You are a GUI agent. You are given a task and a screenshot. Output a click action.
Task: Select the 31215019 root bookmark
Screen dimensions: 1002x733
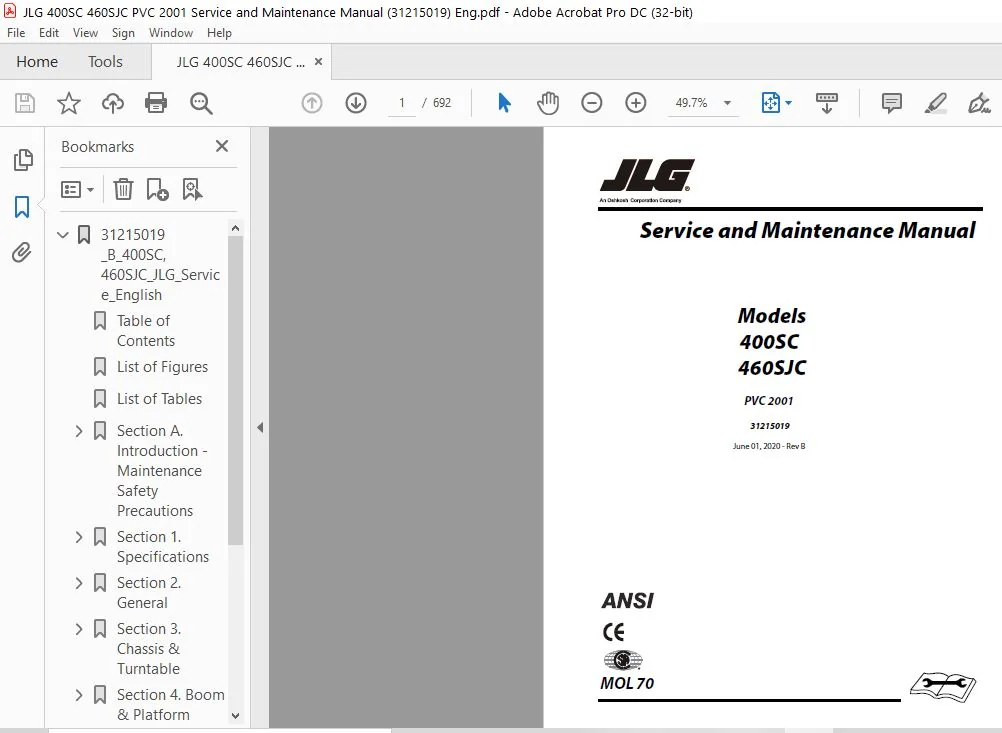tap(160, 265)
